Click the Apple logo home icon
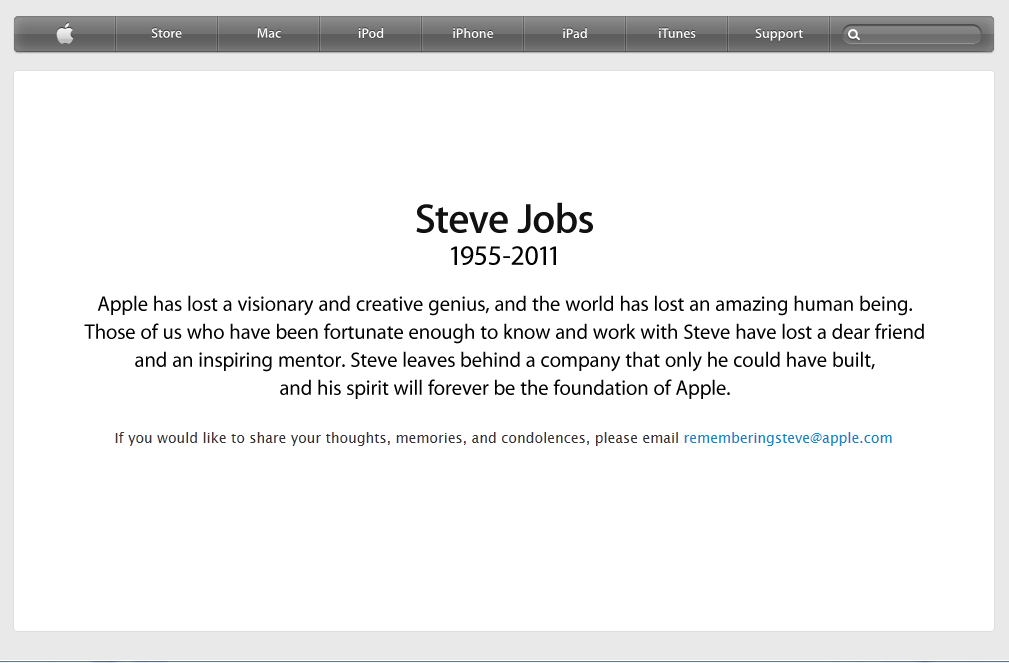 (x=65, y=33)
